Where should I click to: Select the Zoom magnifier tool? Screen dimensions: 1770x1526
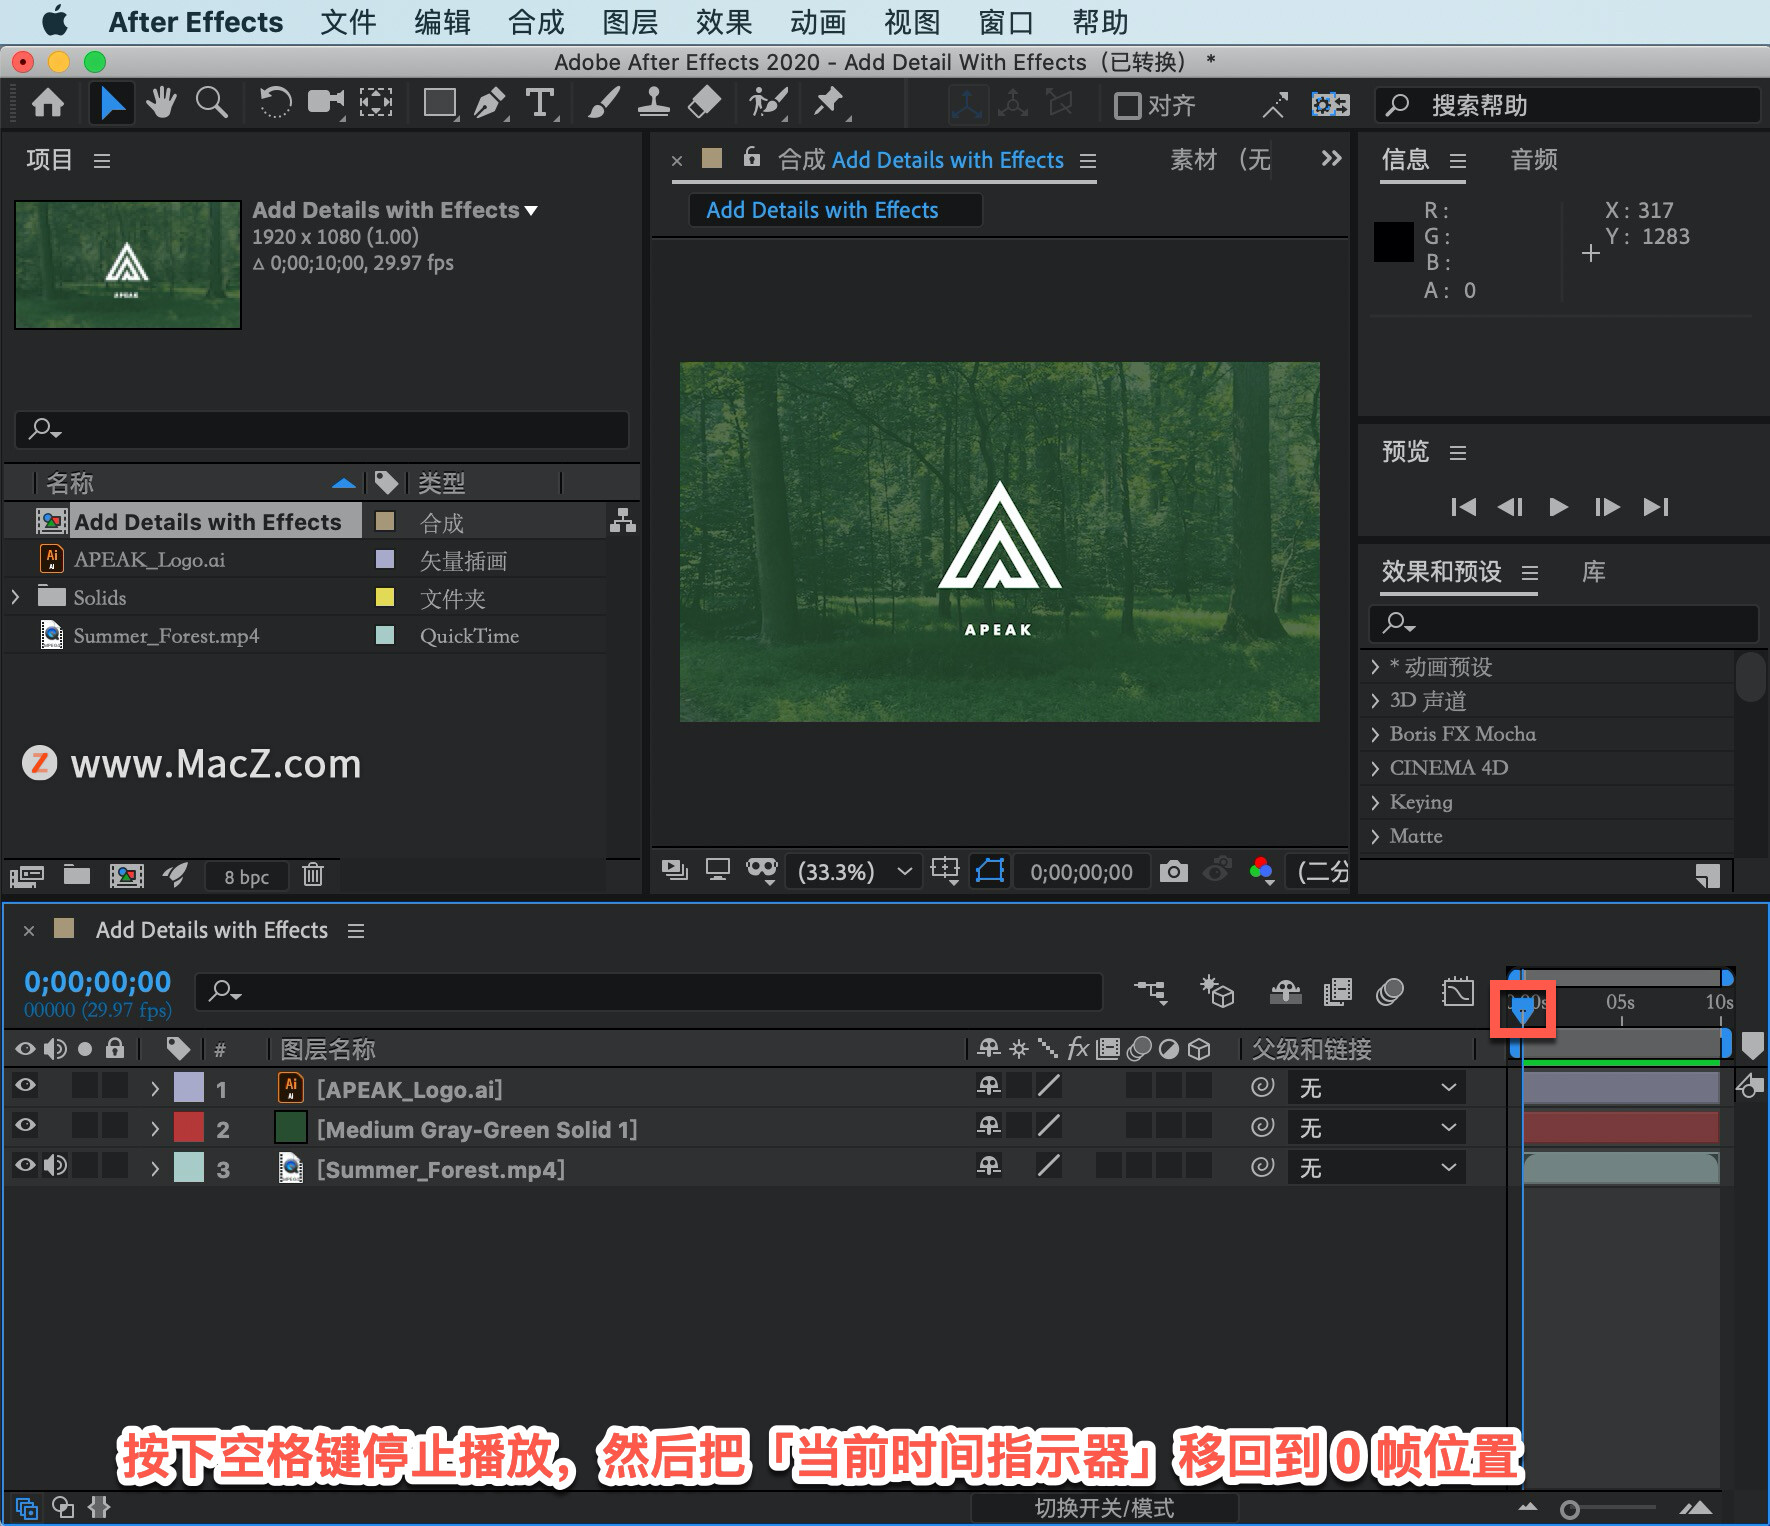(211, 103)
